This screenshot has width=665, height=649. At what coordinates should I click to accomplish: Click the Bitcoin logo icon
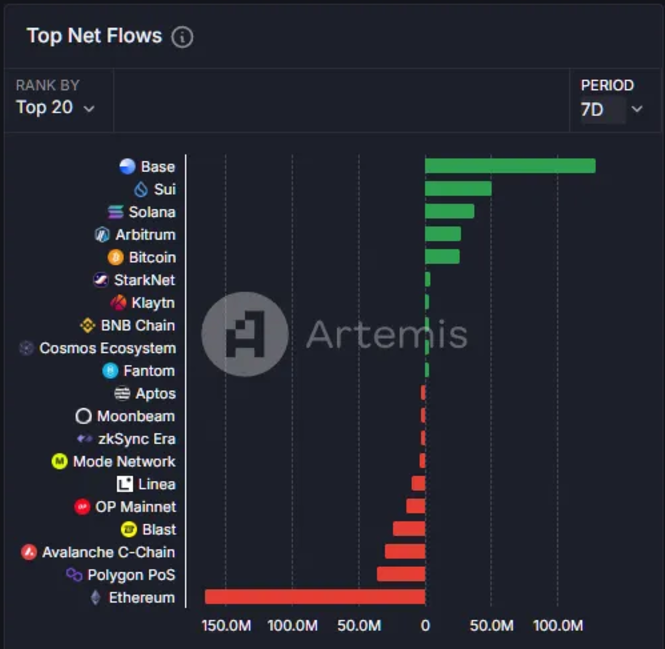coord(115,257)
